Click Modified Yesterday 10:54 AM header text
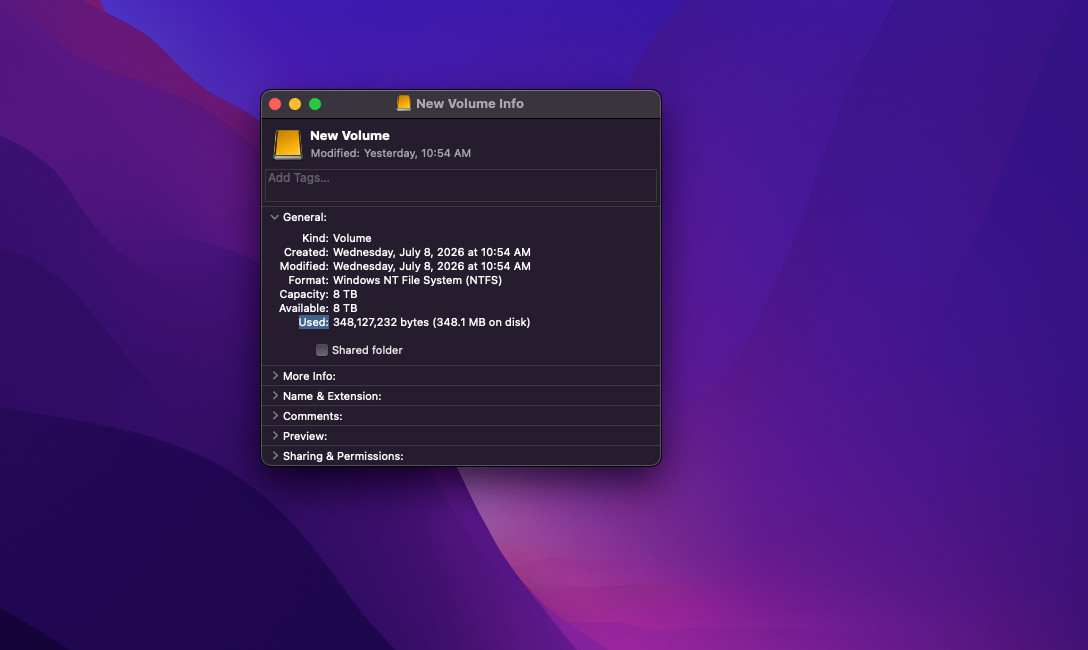 pyautogui.click(x=391, y=153)
